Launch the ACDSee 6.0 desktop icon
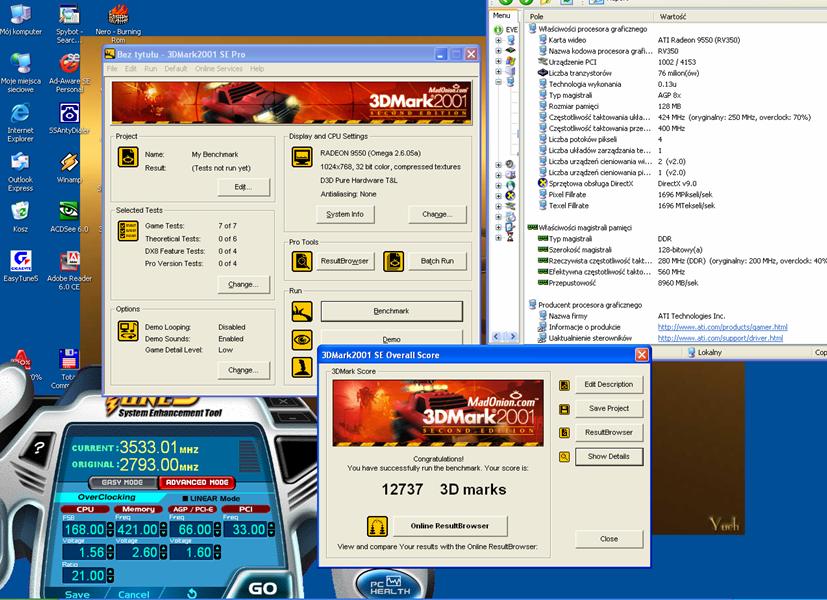The height and width of the screenshot is (600, 827). (69, 216)
